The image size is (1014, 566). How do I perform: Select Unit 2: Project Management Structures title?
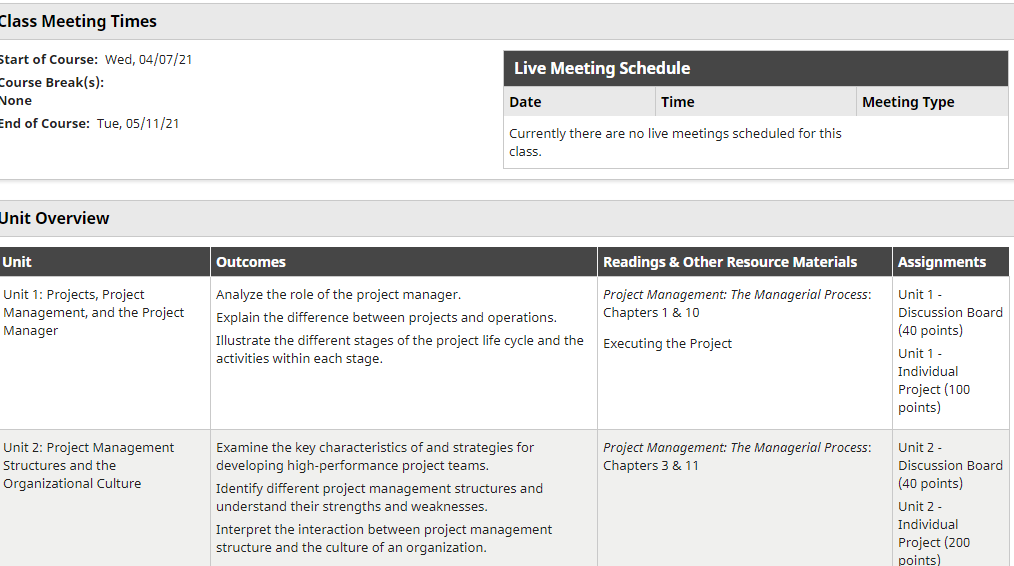click(89, 466)
